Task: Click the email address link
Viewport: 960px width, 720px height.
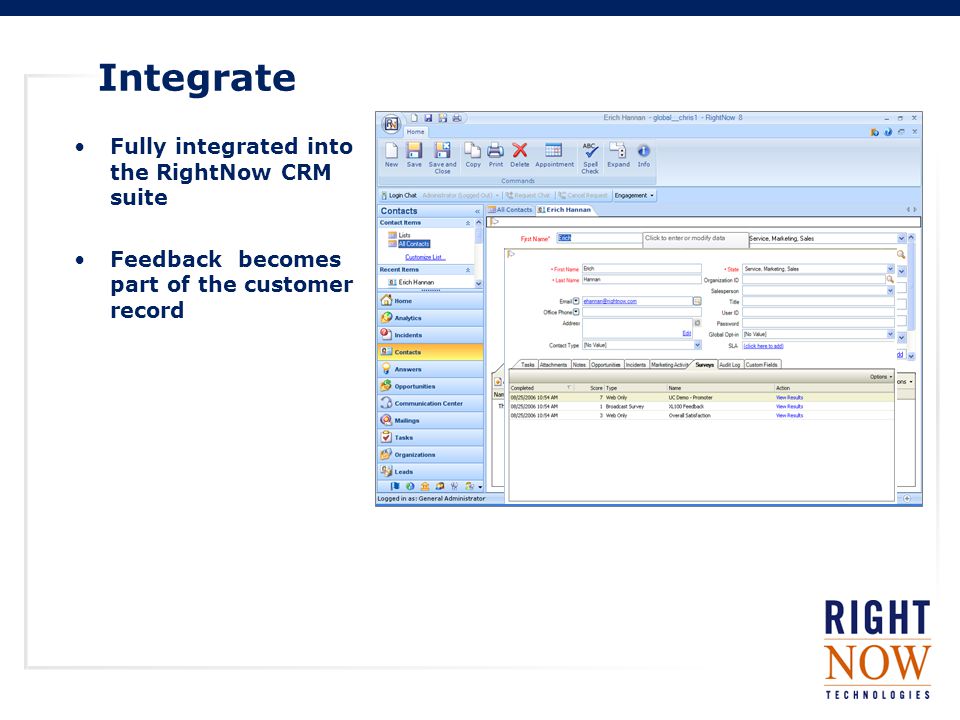Action: [x=610, y=301]
